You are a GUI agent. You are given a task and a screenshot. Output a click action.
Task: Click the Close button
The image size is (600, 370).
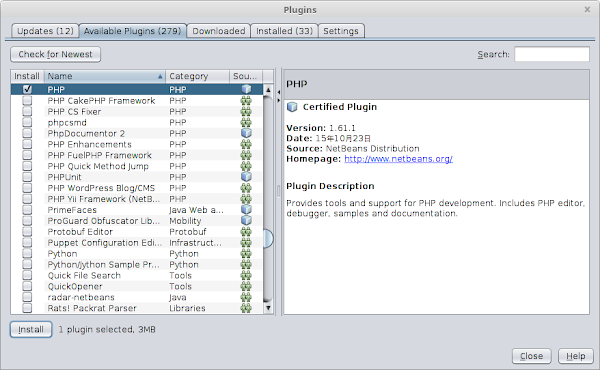532,356
